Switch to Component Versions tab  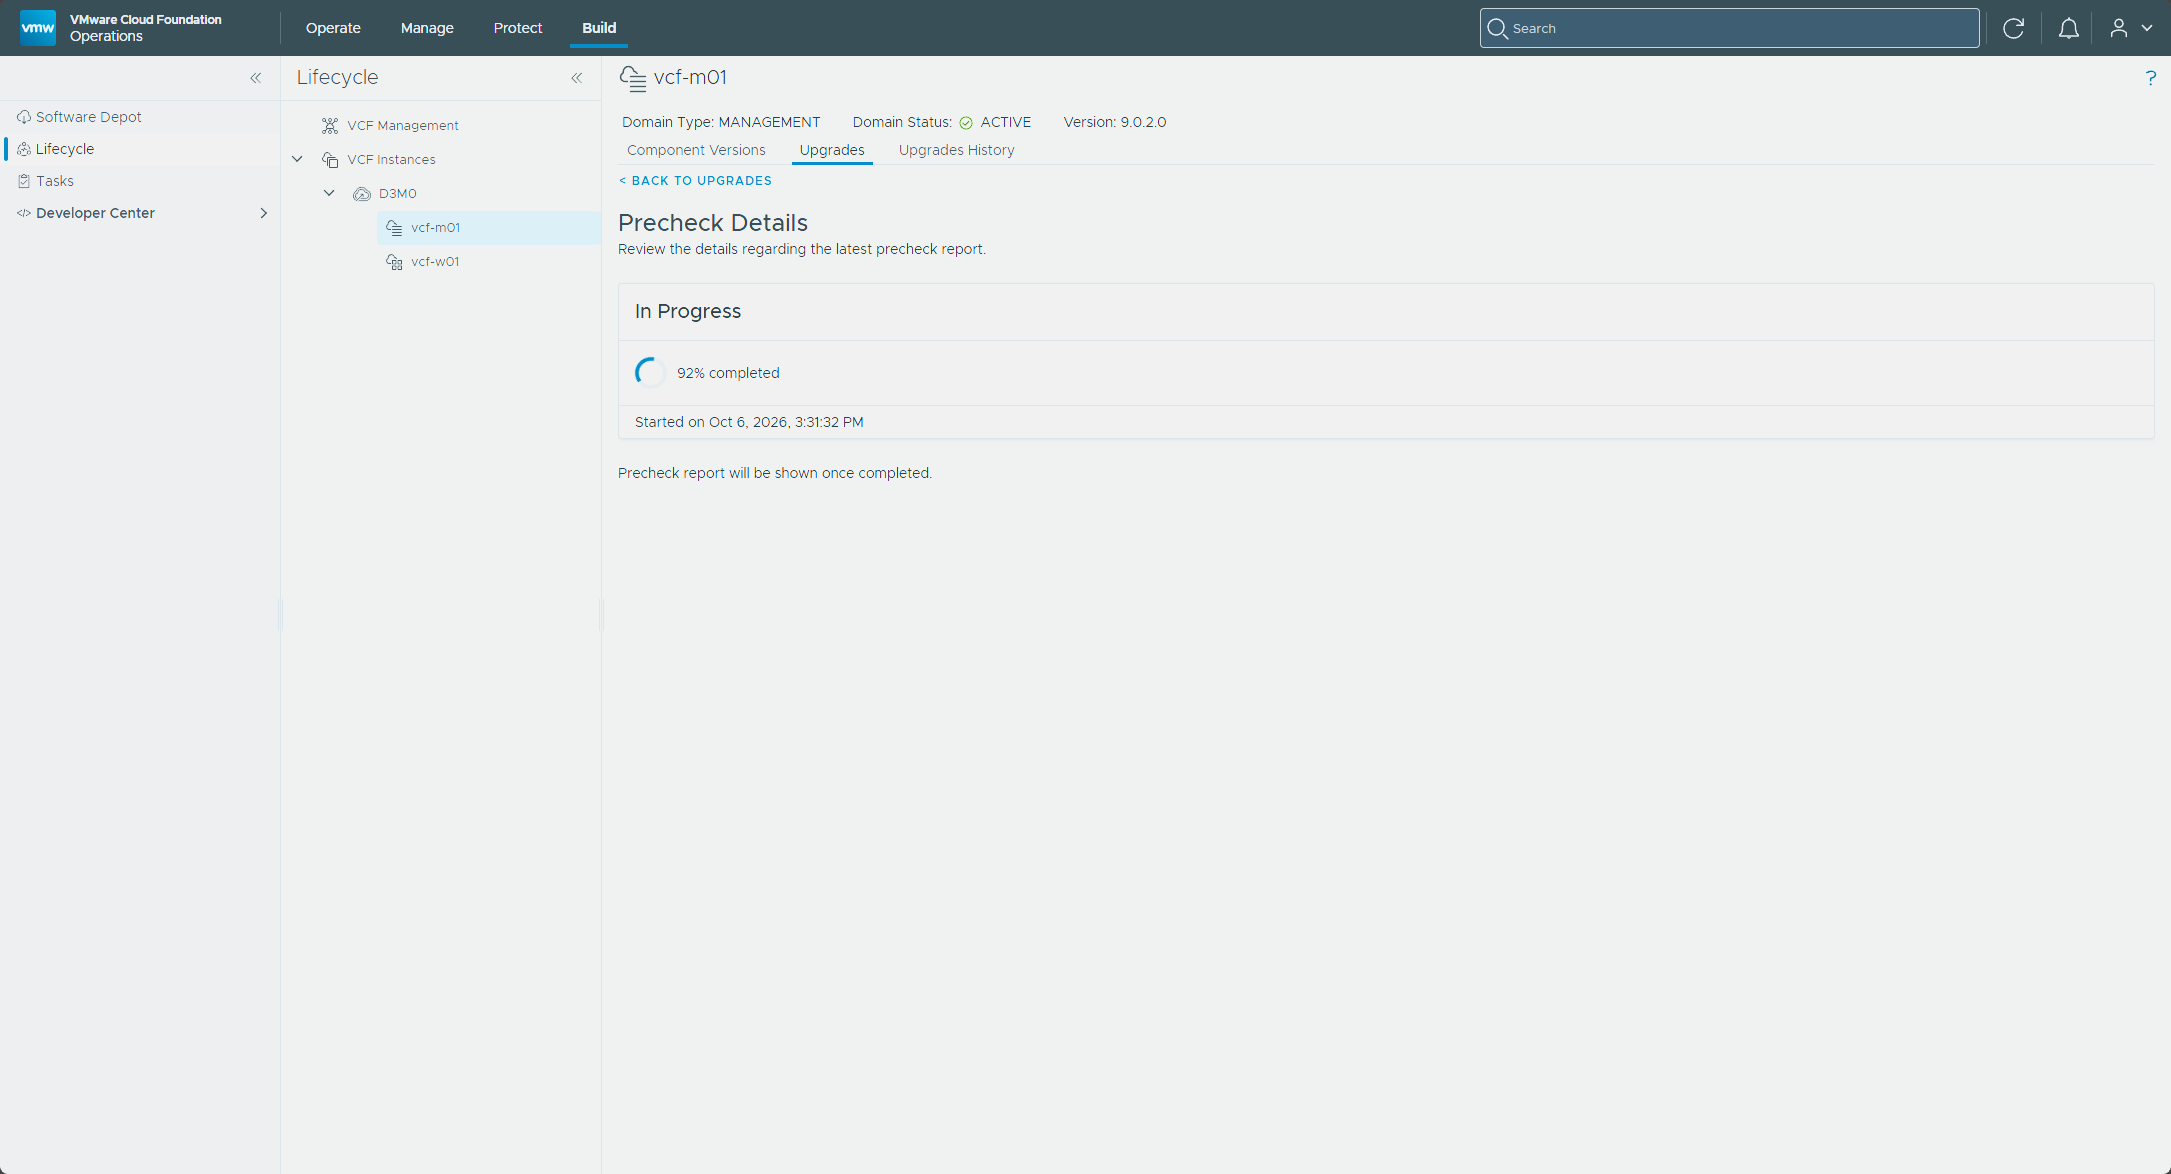(696, 150)
